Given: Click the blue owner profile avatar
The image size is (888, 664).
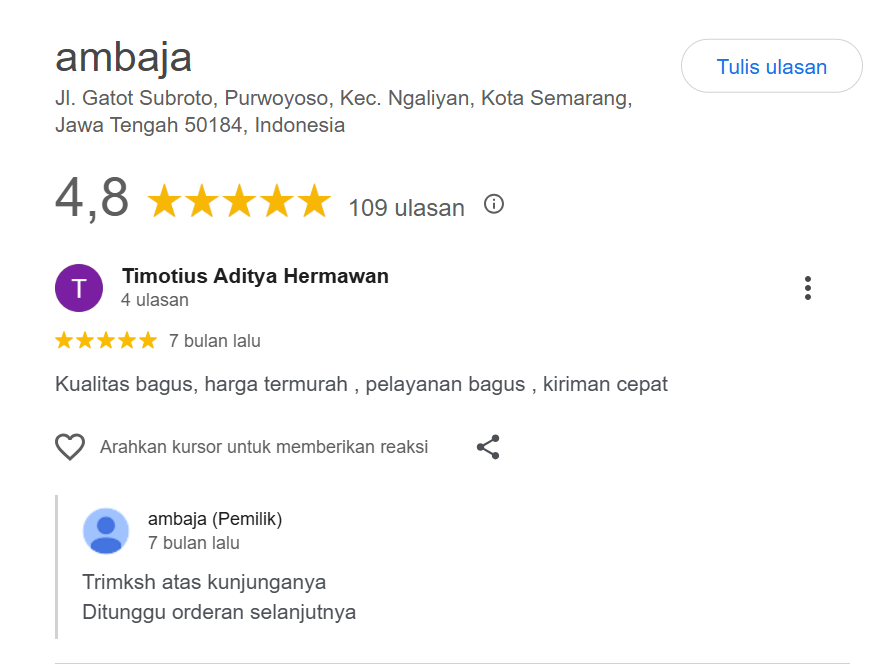Looking at the screenshot, I should coord(106,530).
